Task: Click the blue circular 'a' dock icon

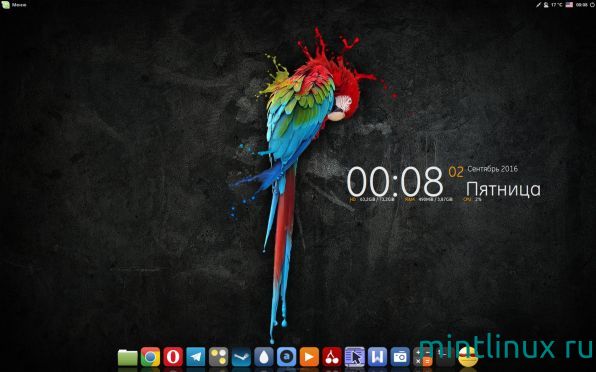Action: [286, 357]
